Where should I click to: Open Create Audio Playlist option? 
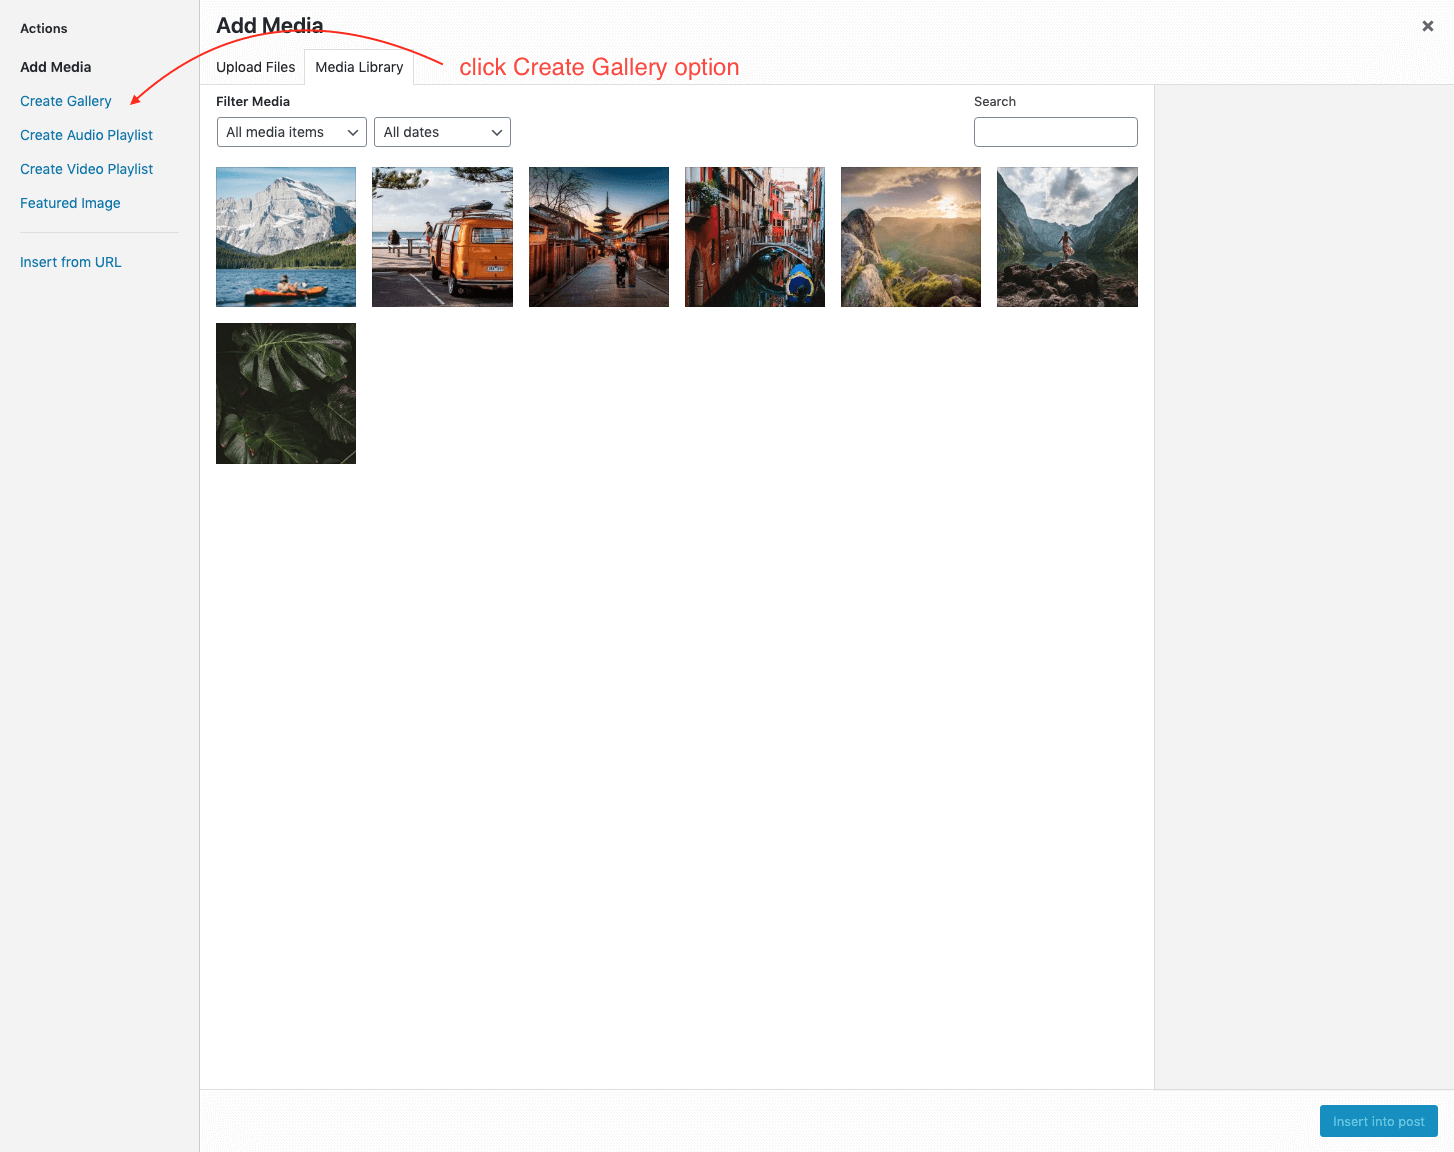(86, 135)
